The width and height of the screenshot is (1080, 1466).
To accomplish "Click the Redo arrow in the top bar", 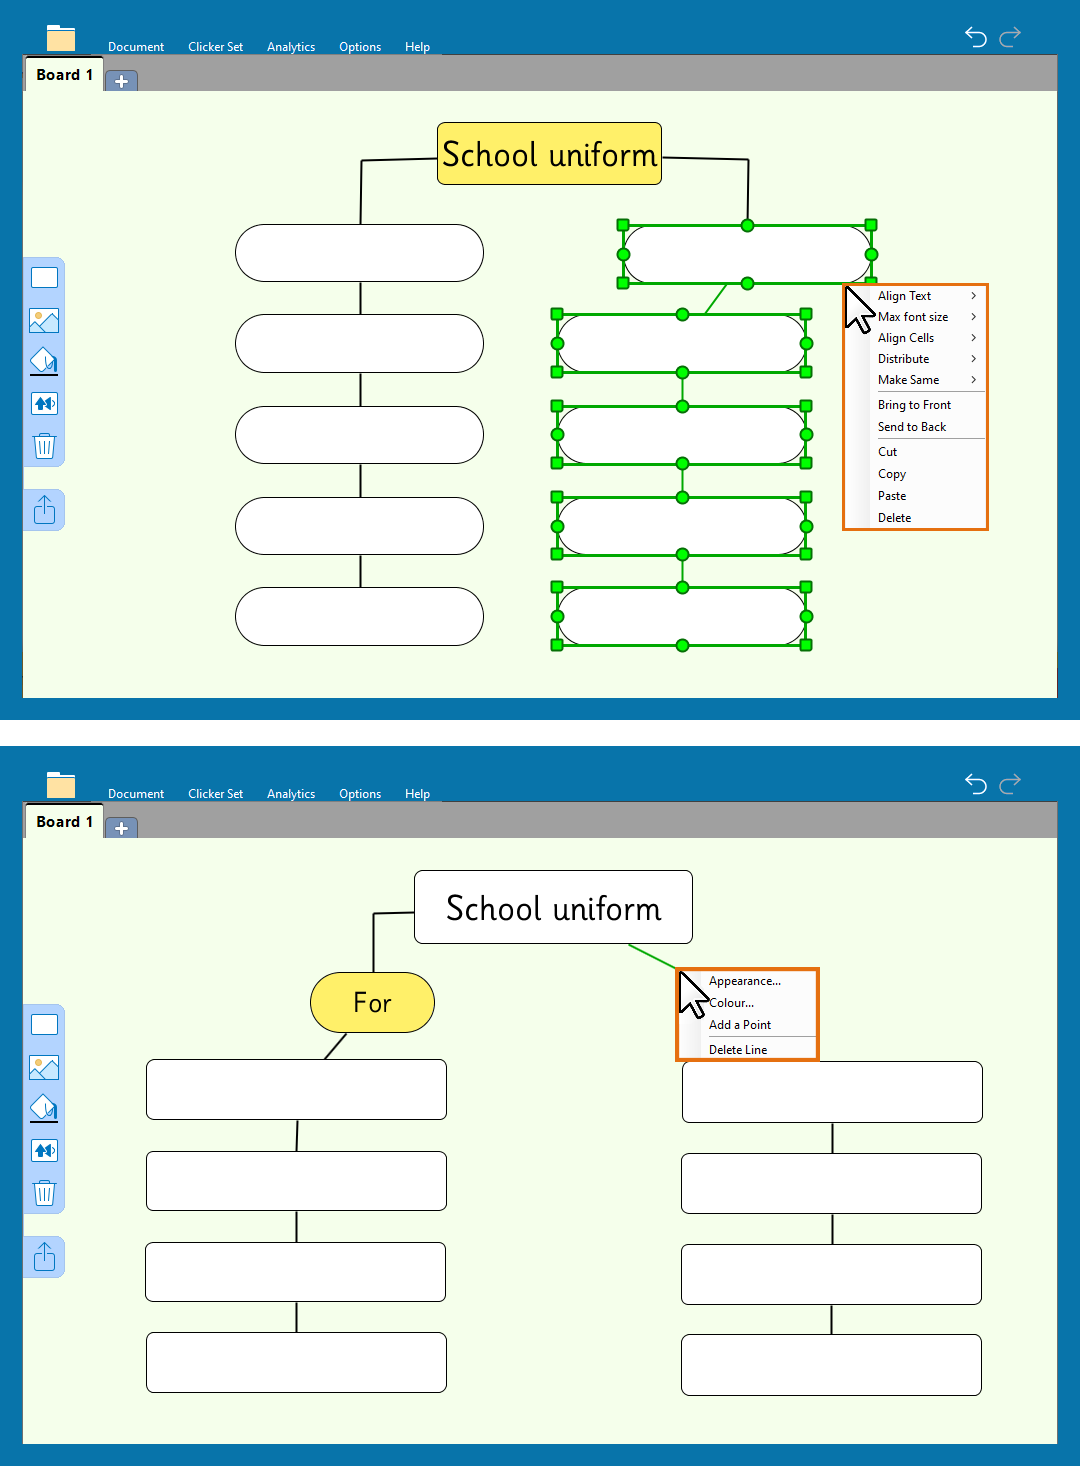I will (x=1010, y=37).
